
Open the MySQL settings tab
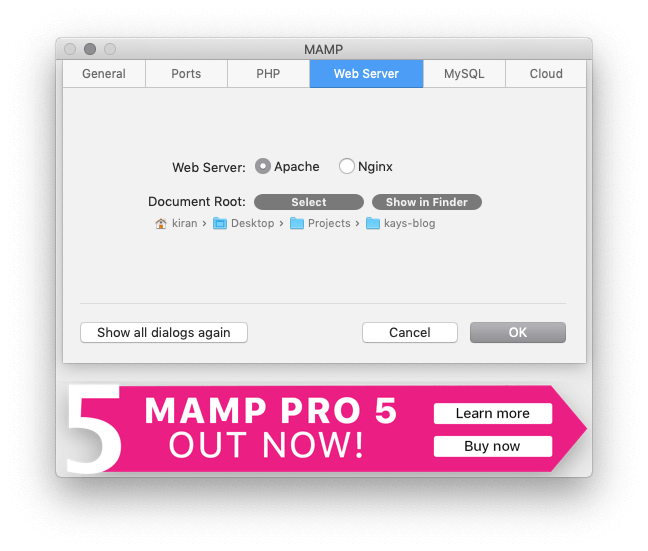point(464,74)
